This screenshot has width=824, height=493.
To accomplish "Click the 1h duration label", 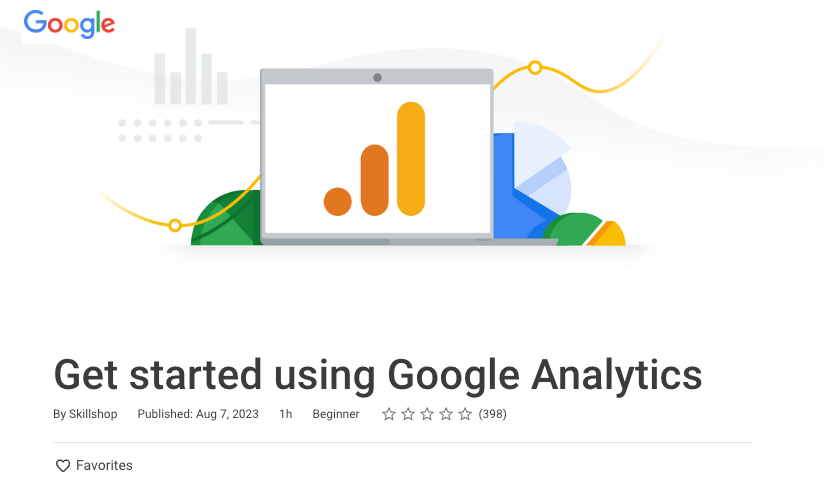I will (x=285, y=414).
